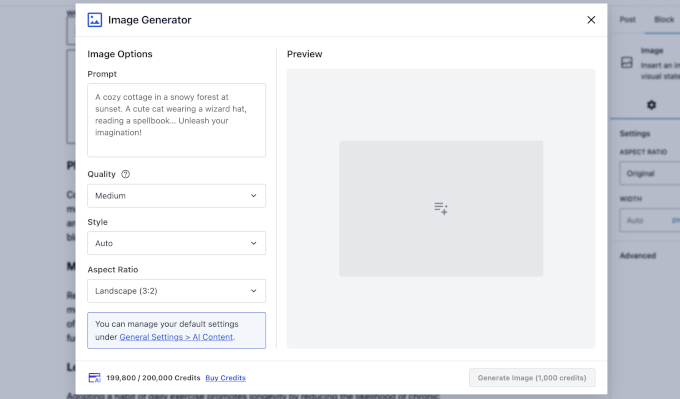The image size is (680, 399).
Task: Click Generate Image (1,000 credits) button
Action: click(532, 378)
